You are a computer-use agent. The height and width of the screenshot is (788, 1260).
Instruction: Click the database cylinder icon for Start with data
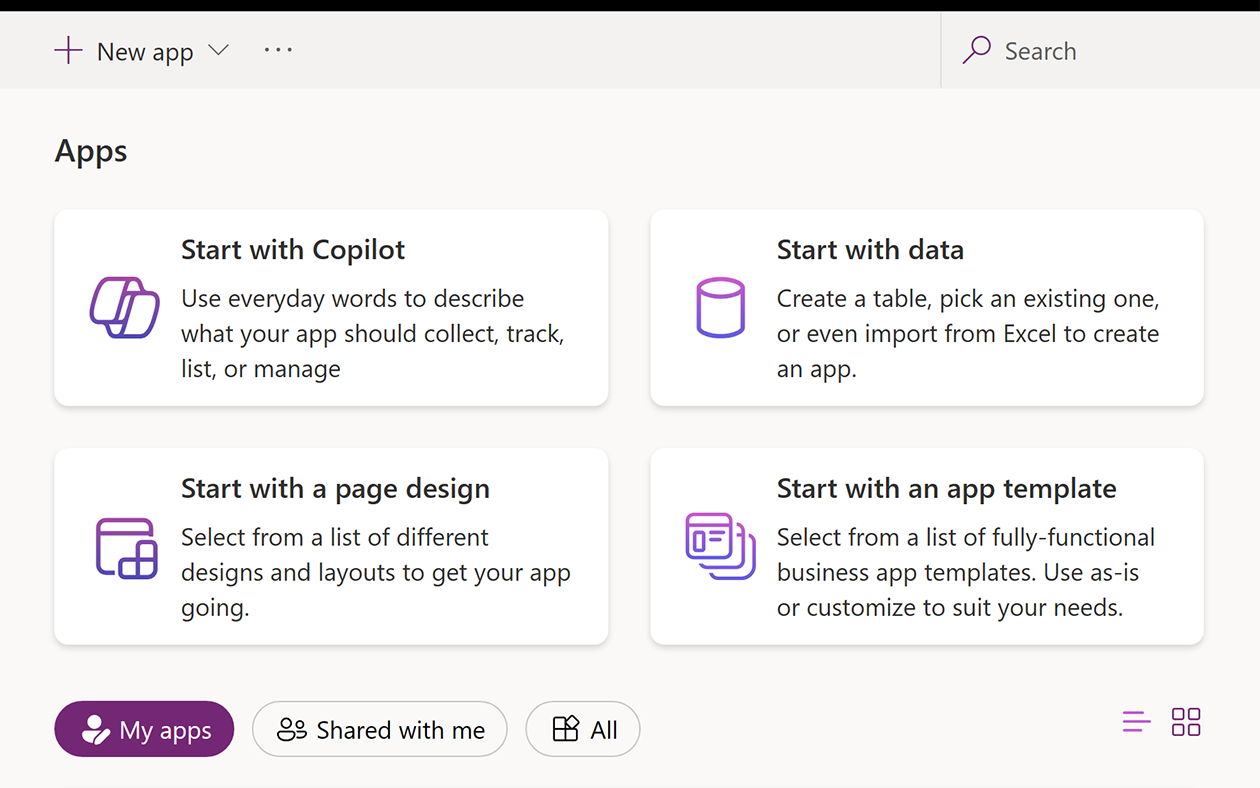pyautogui.click(x=720, y=308)
